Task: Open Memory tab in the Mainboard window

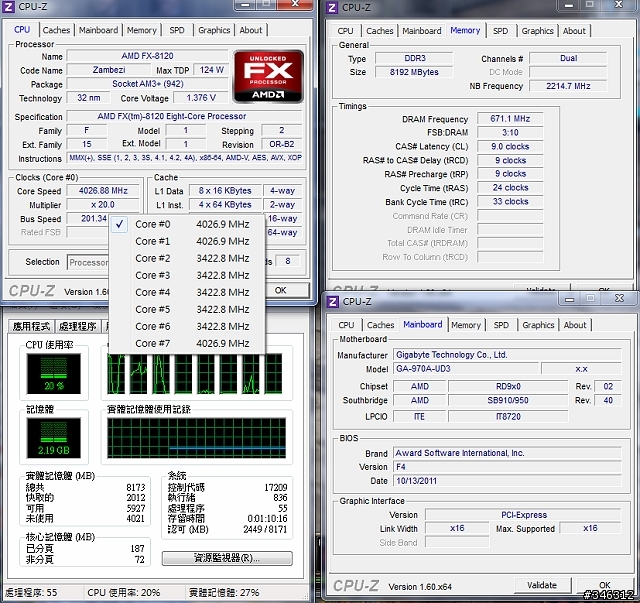Action: tap(466, 325)
